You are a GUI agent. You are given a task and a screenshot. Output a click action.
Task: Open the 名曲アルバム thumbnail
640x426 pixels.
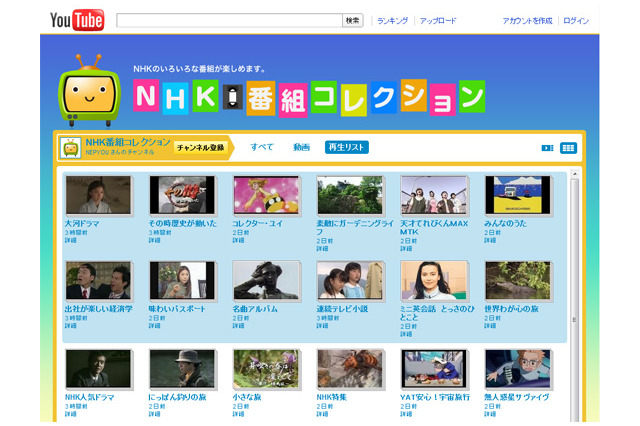[x=266, y=280]
